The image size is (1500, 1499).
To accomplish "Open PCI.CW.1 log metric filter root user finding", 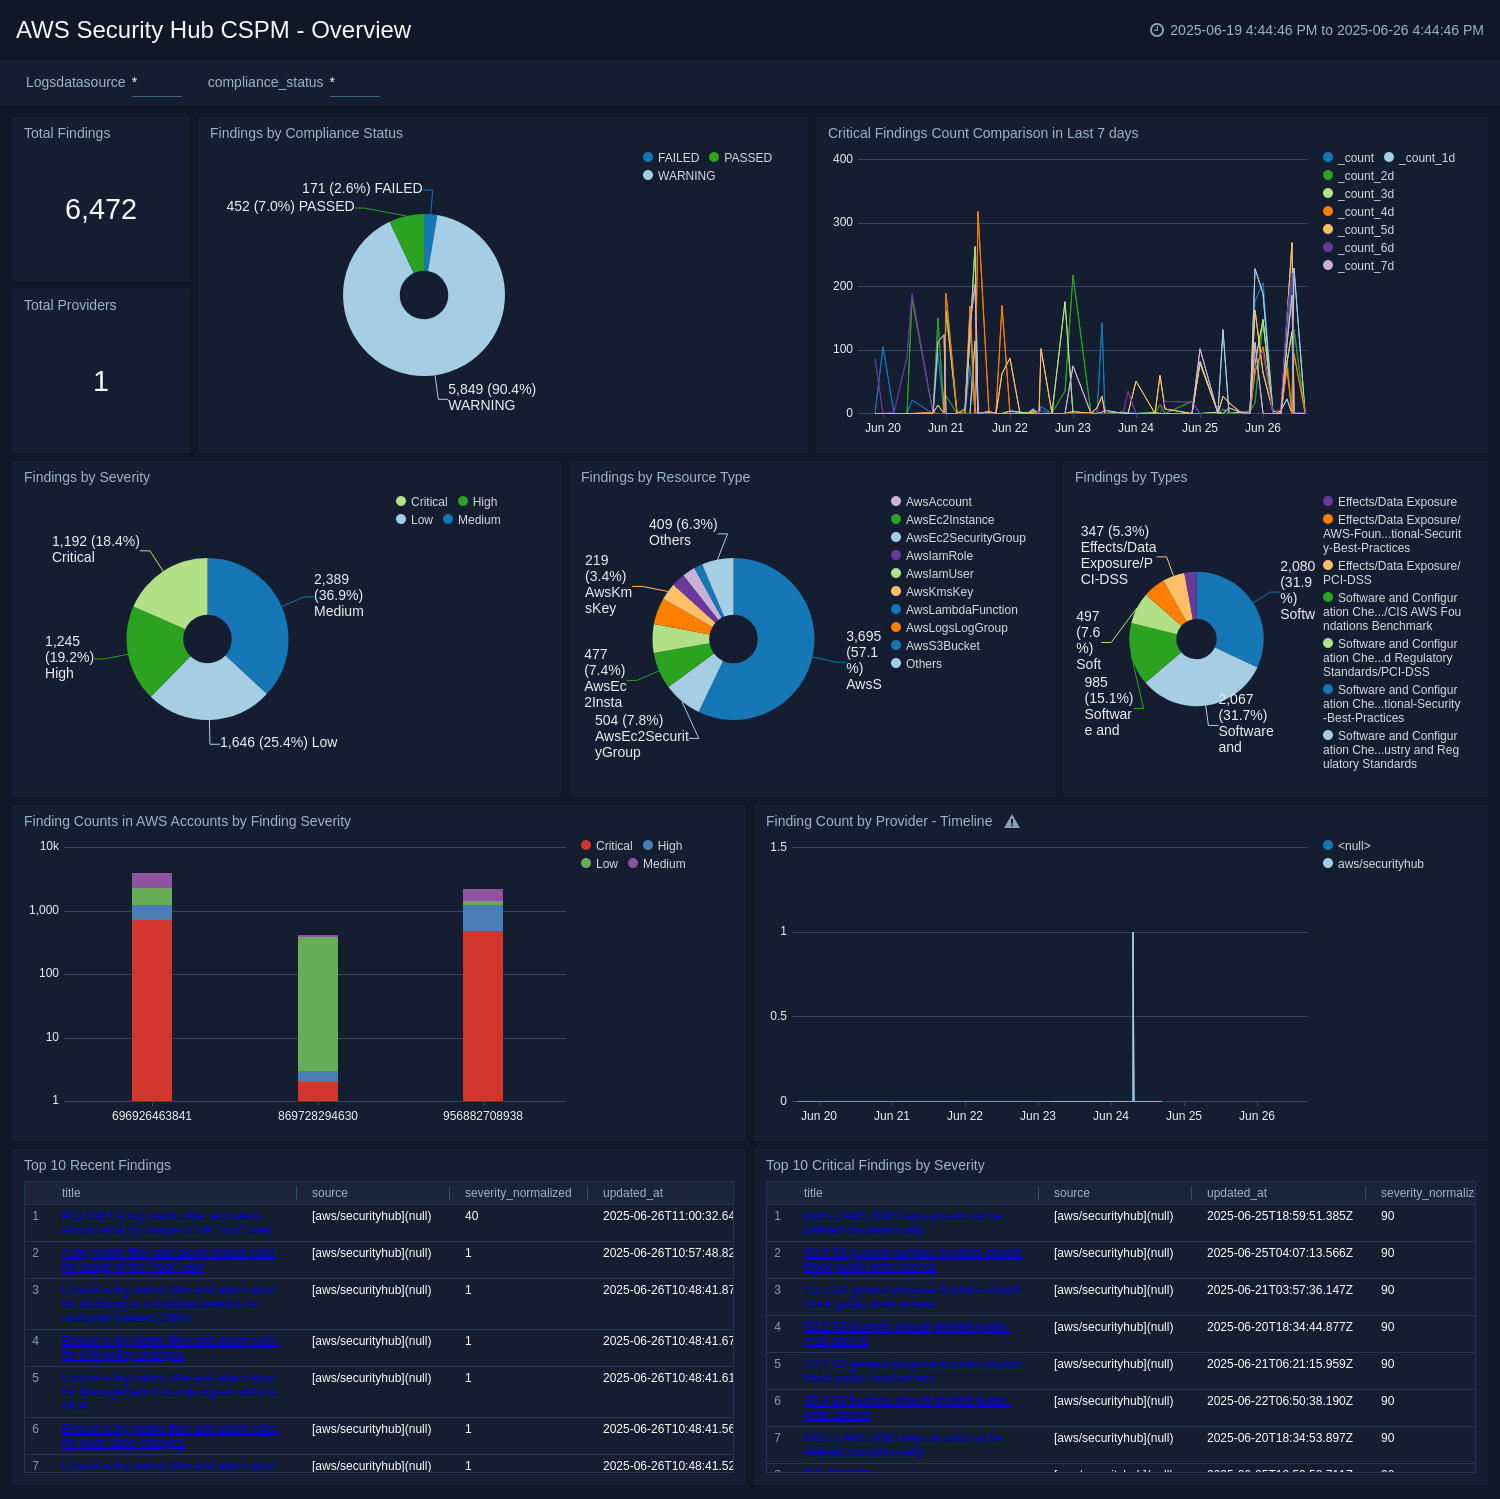I will tap(167, 1223).
